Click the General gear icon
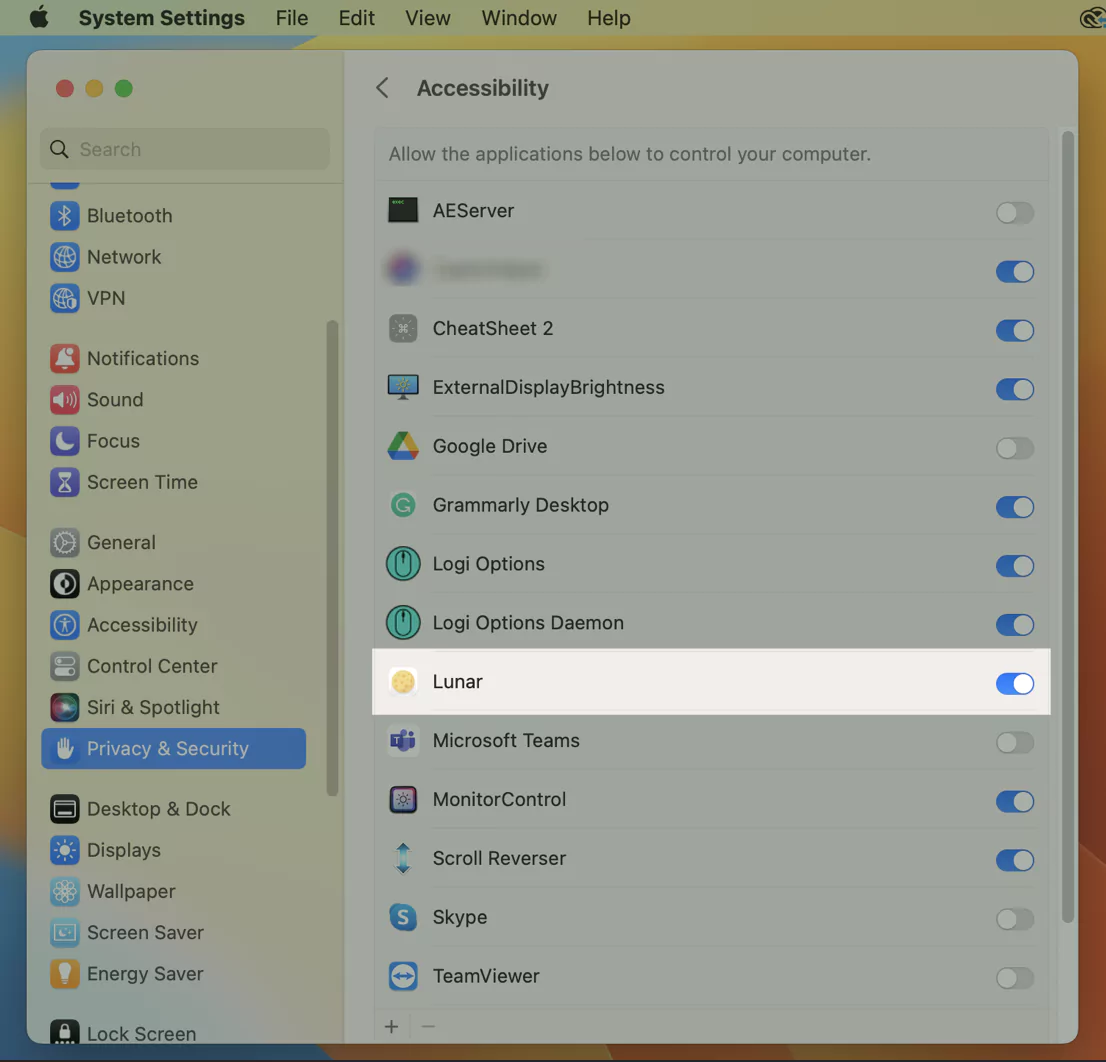This screenshot has height=1062, width=1106. (x=64, y=542)
